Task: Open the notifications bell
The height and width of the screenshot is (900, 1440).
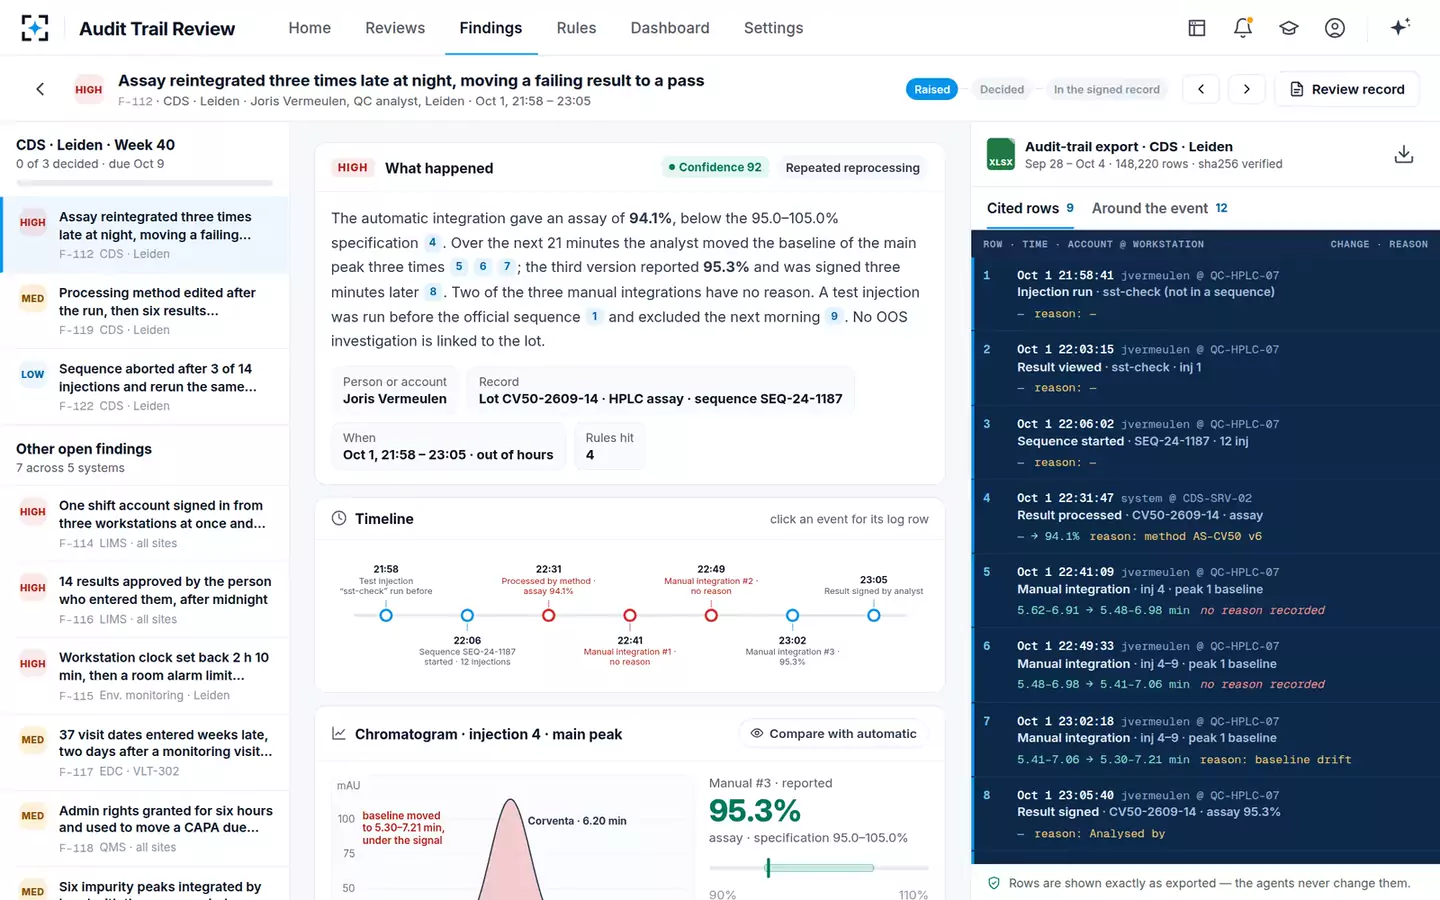Action: point(1243,28)
